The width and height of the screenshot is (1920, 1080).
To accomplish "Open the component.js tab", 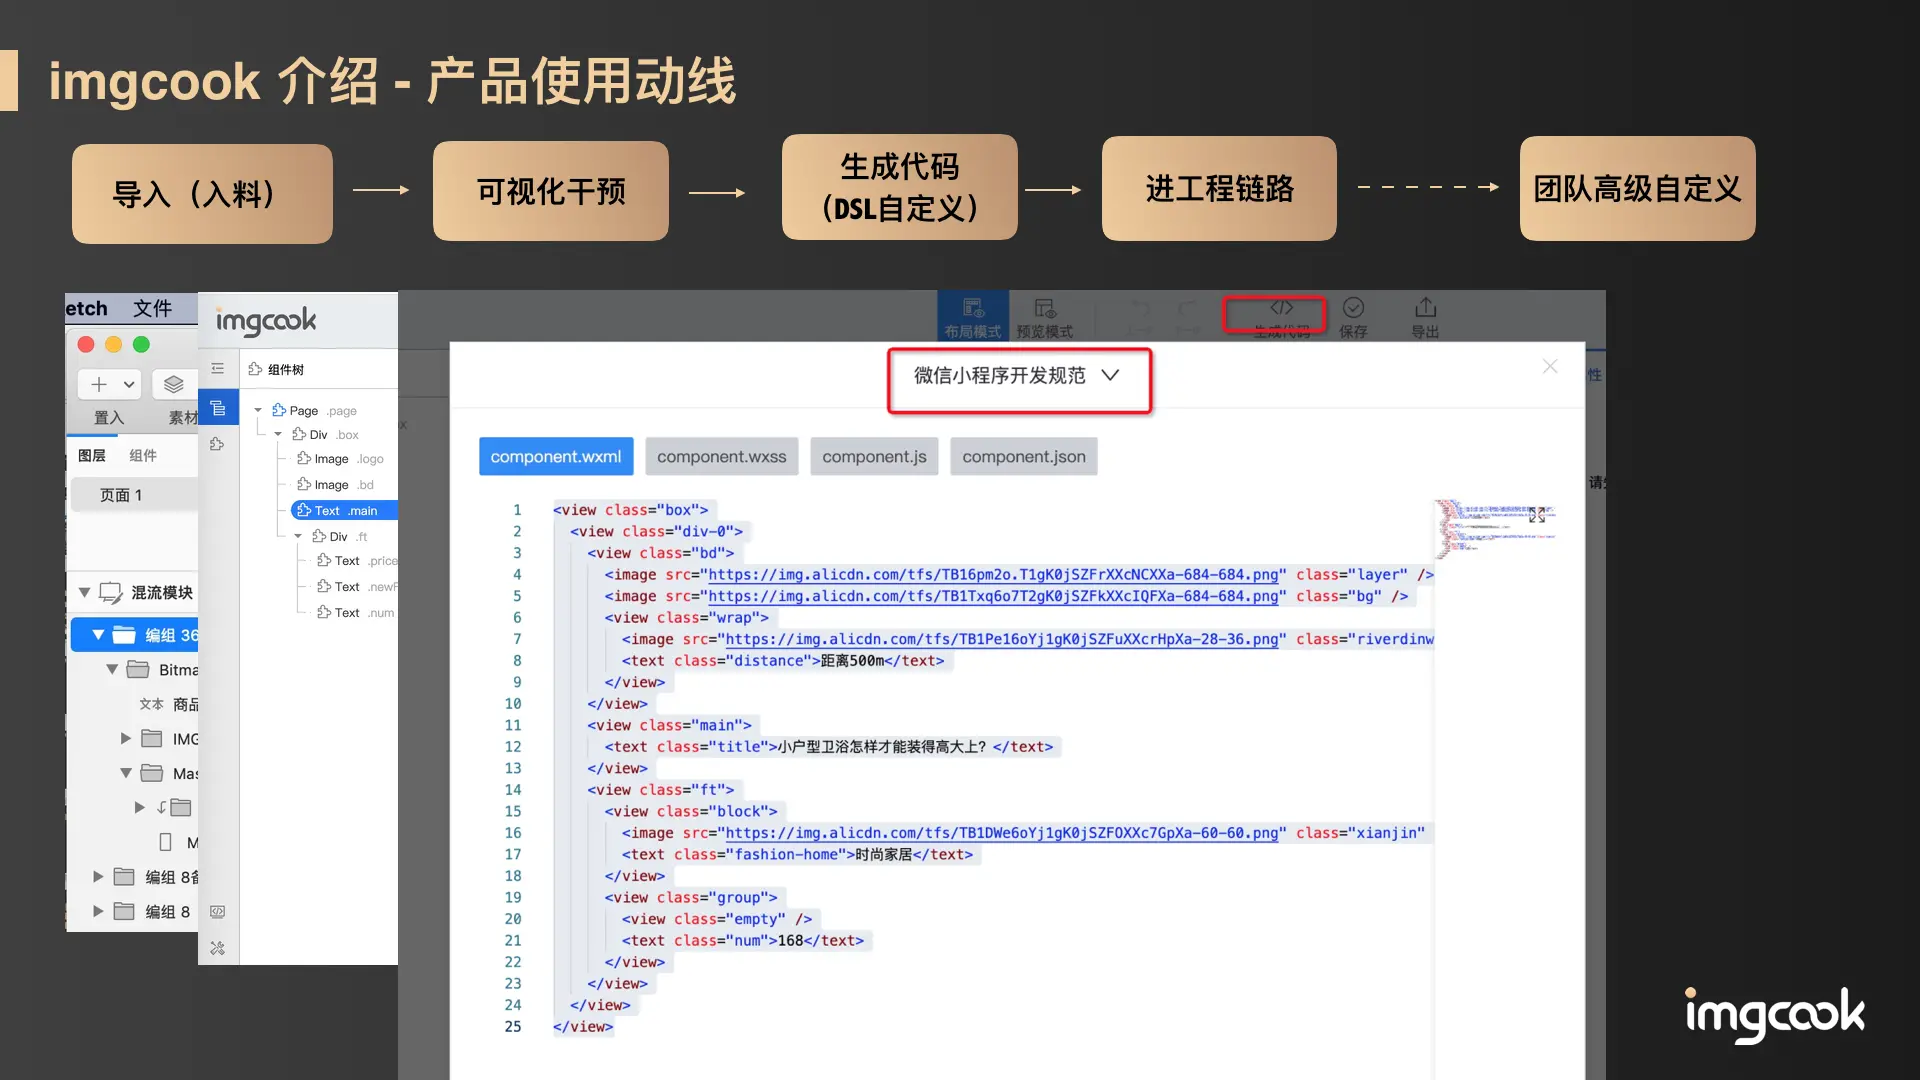I will (x=874, y=457).
